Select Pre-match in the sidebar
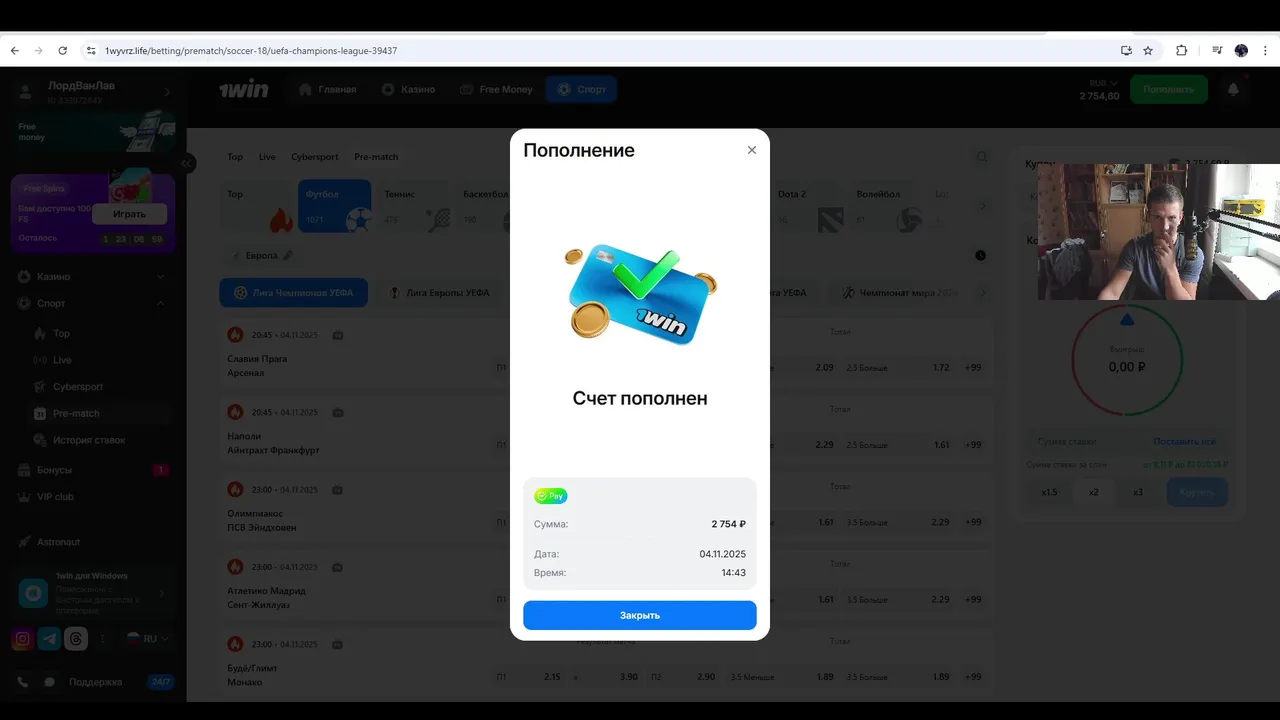Image resolution: width=1280 pixels, height=720 pixels. 99,413
